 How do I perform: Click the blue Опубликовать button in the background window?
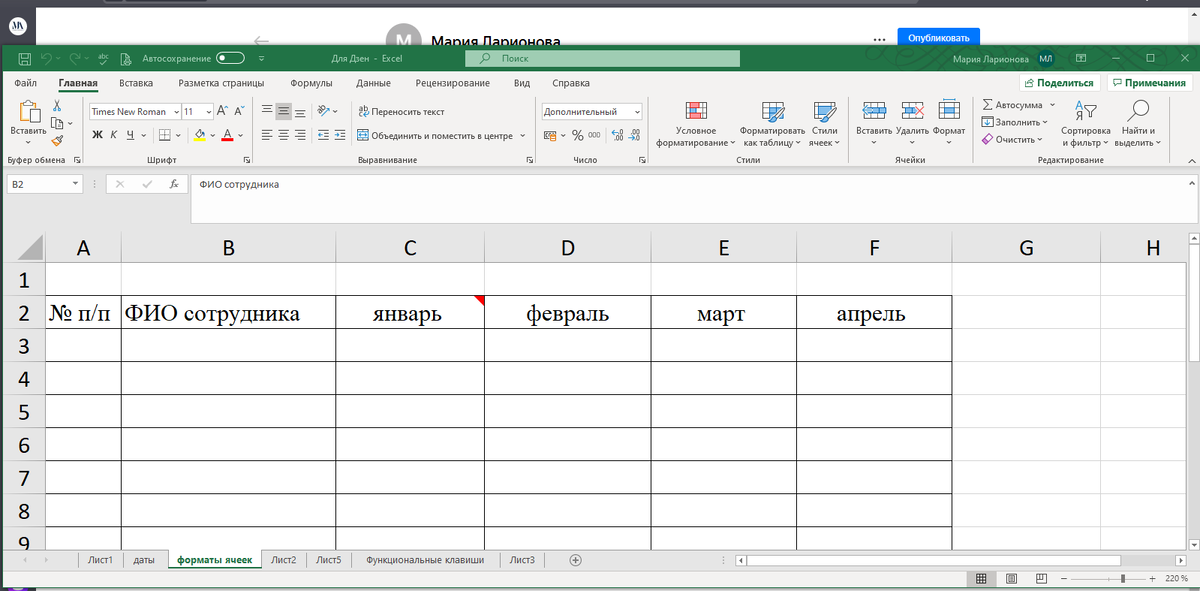938,38
